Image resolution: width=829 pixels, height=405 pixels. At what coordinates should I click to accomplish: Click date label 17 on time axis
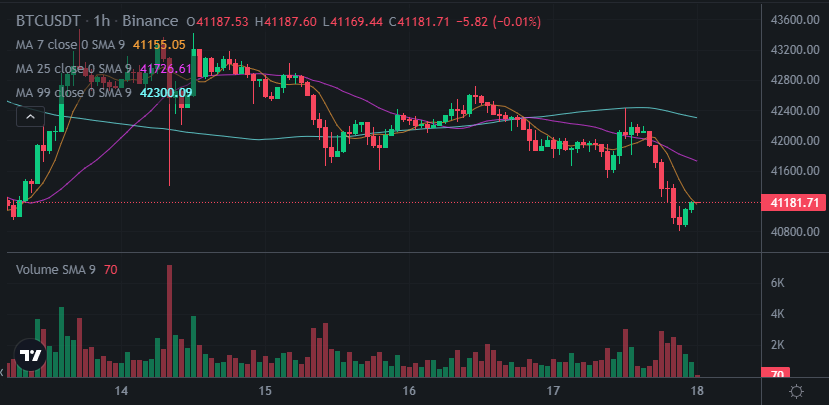point(553,391)
